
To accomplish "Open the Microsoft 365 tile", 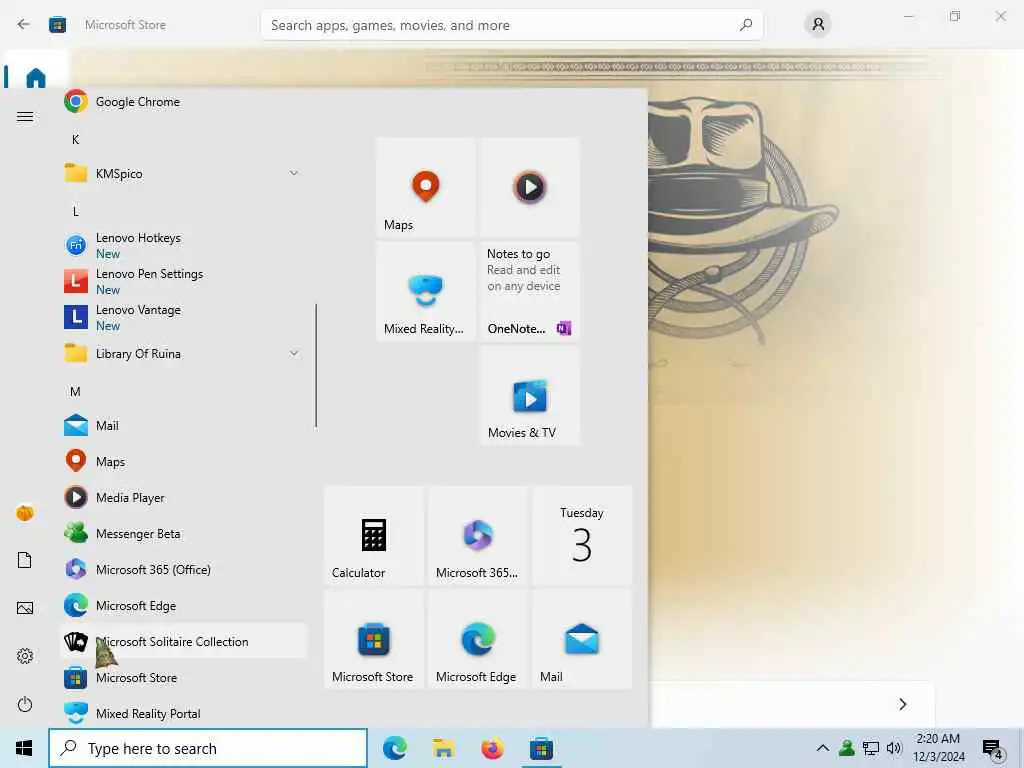I will tap(478, 536).
